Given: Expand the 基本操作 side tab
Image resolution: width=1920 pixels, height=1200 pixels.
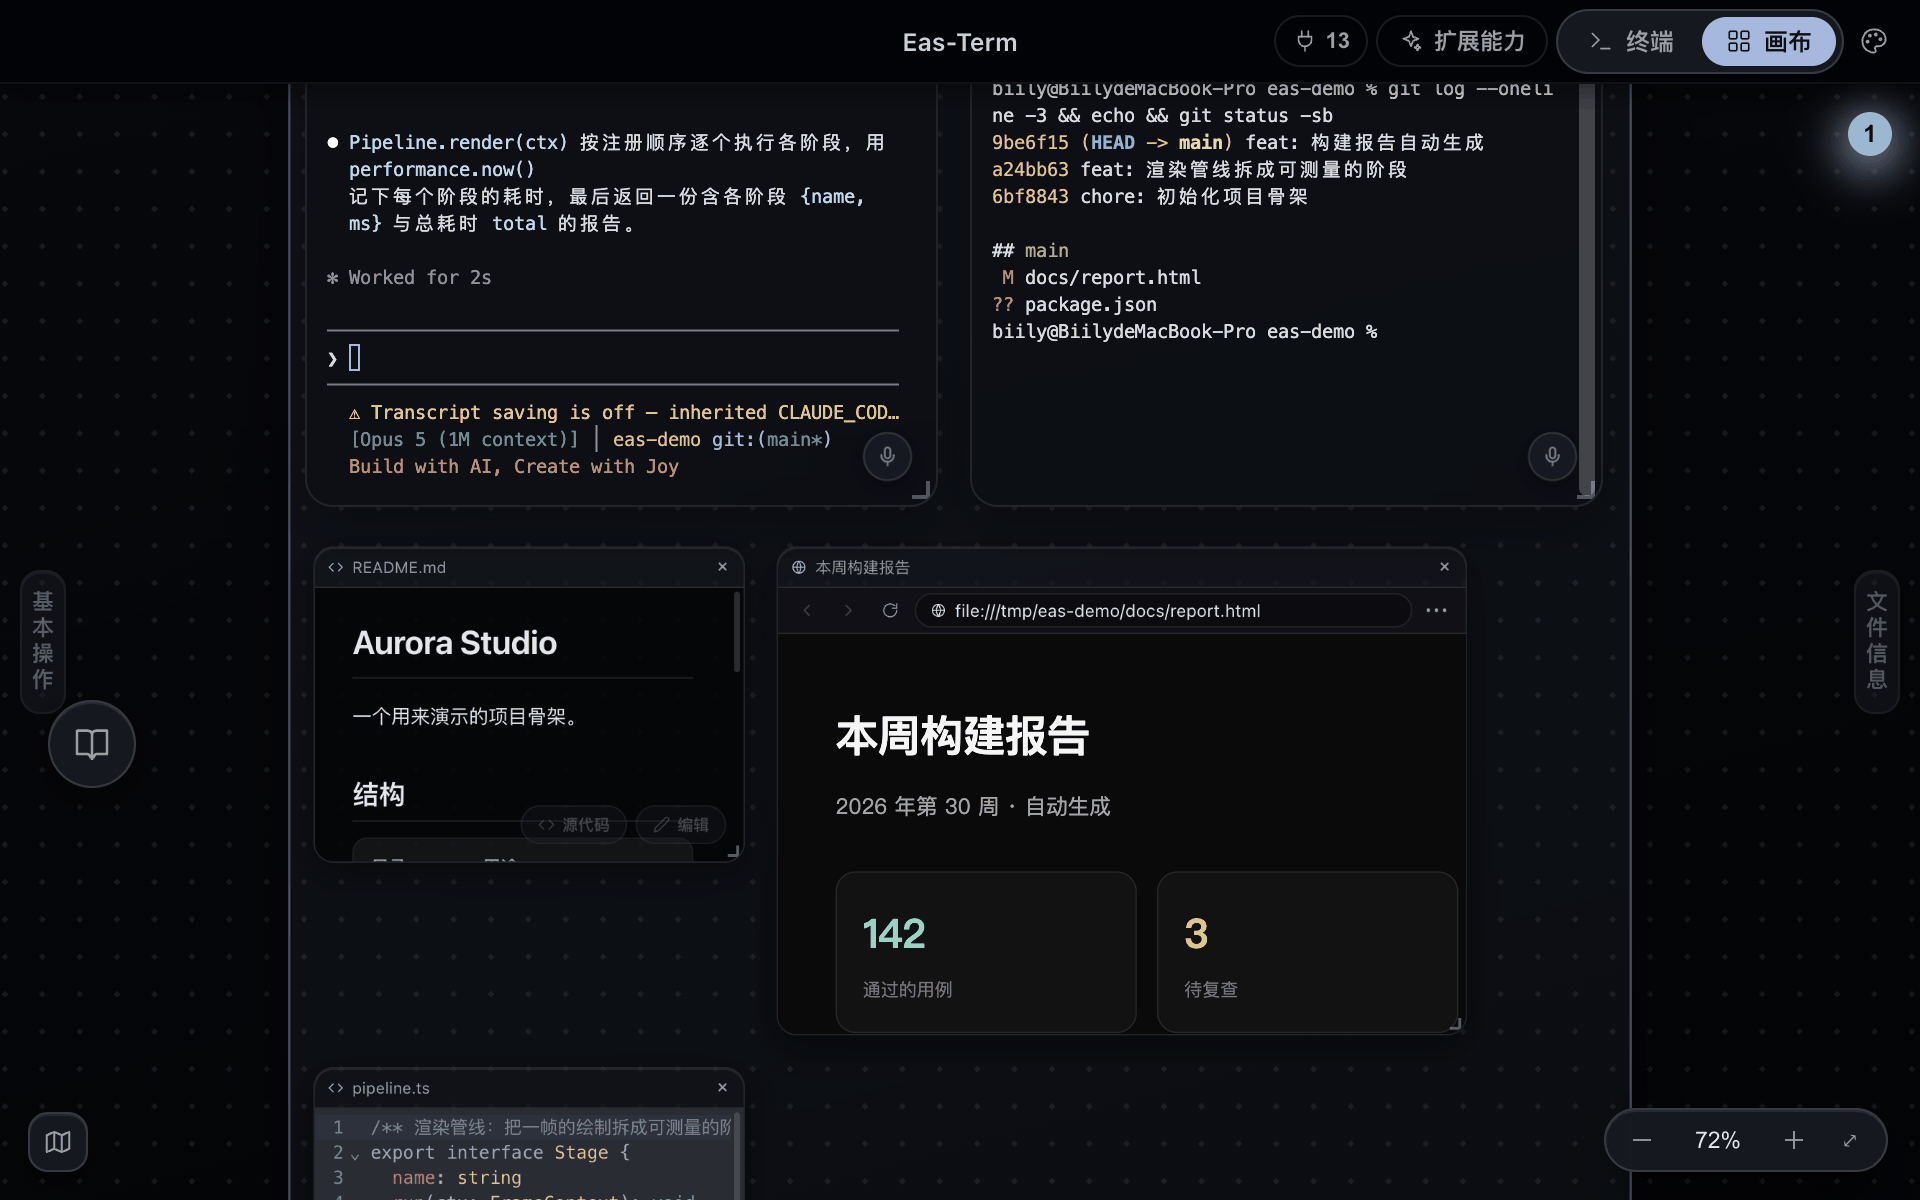Looking at the screenshot, I should point(42,641).
